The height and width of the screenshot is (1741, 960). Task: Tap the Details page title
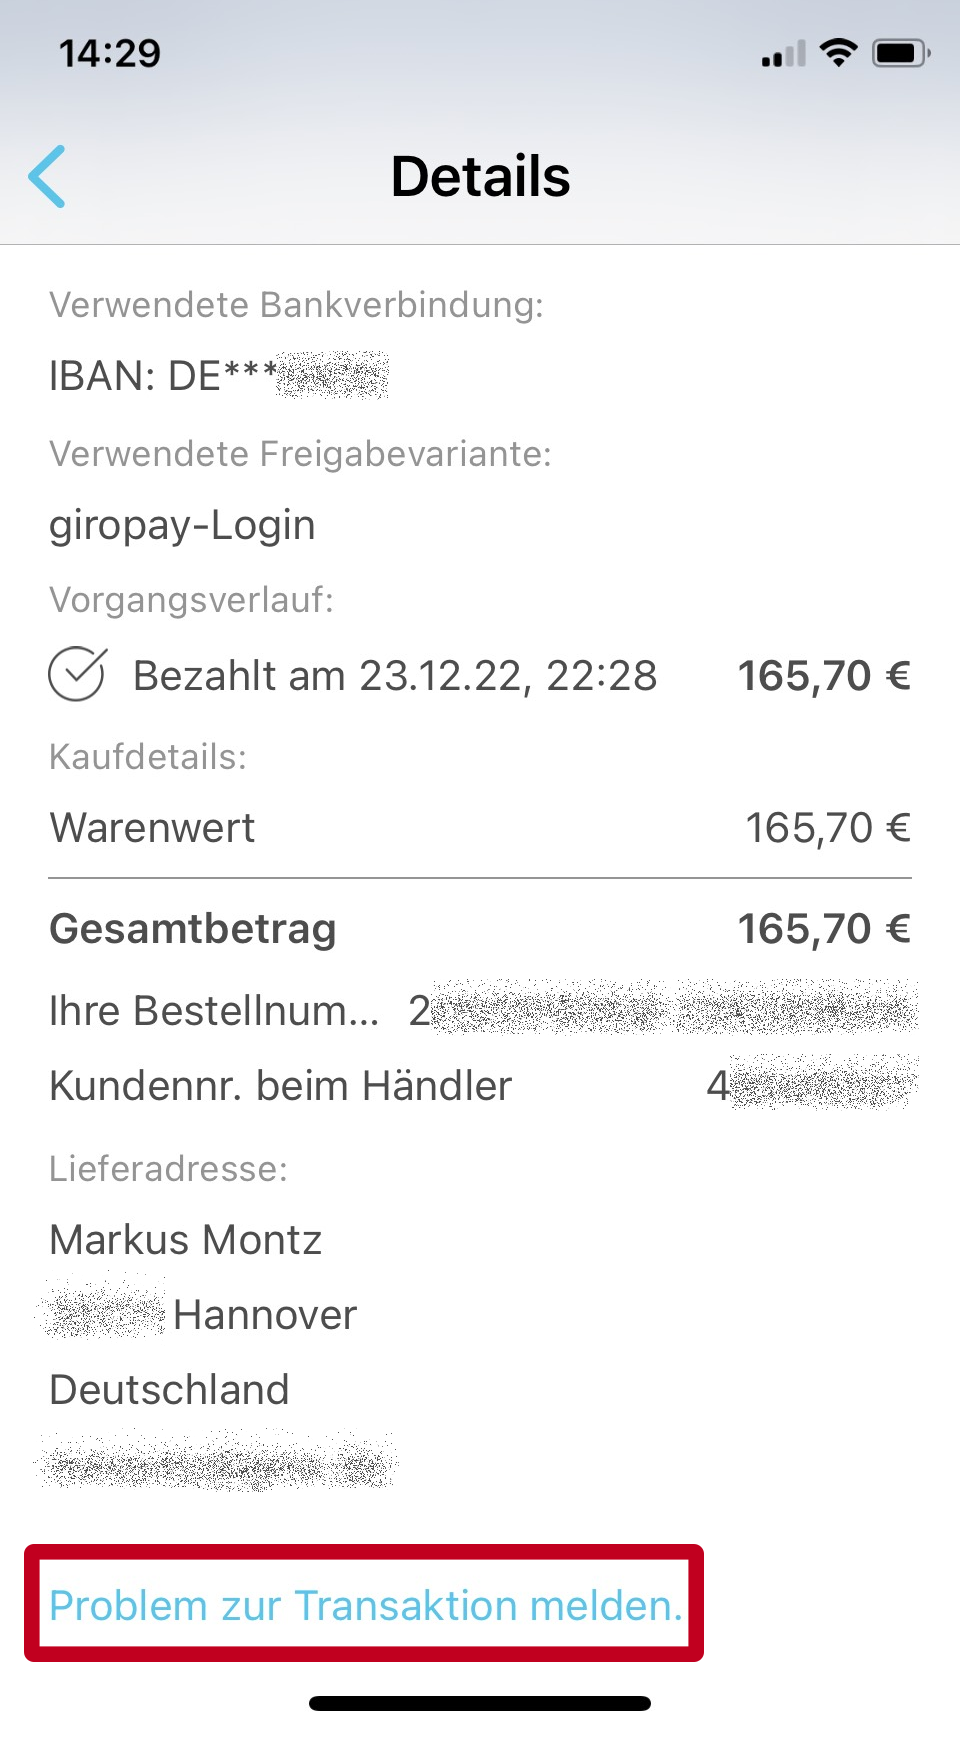(480, 177)
